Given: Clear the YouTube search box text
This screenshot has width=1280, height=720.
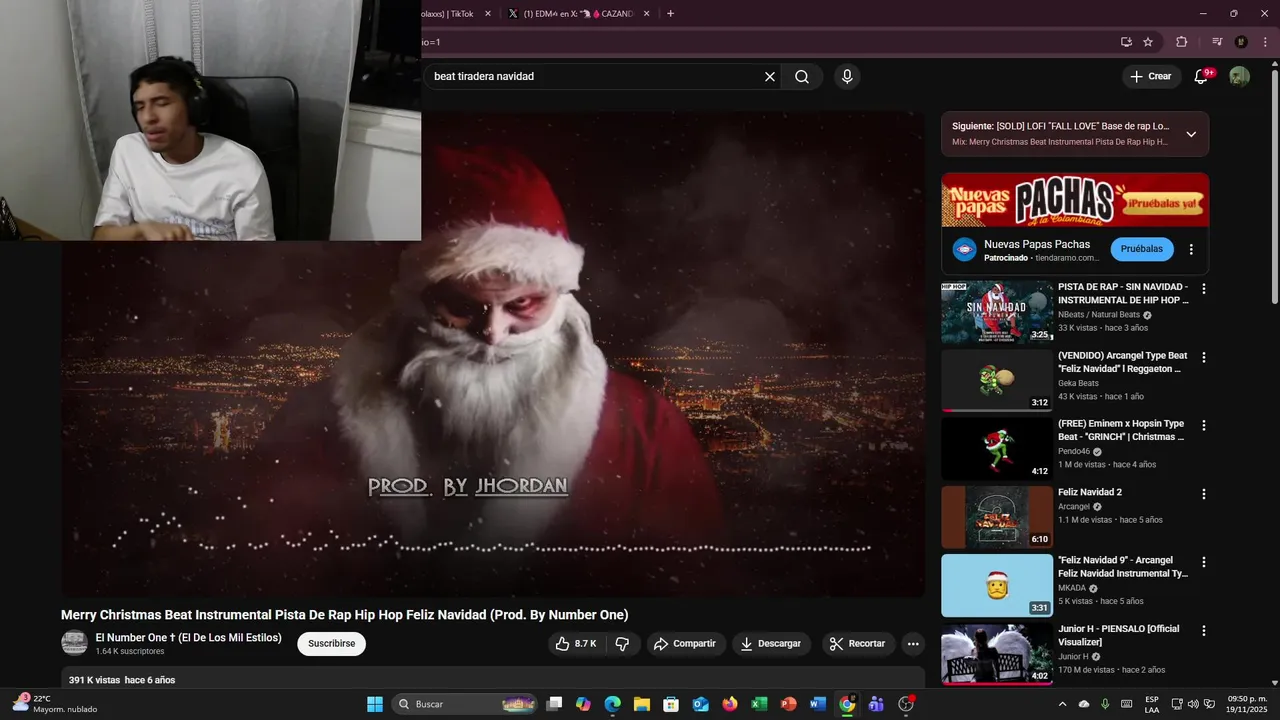Looking at the screenshot, I should coord(770,77).
